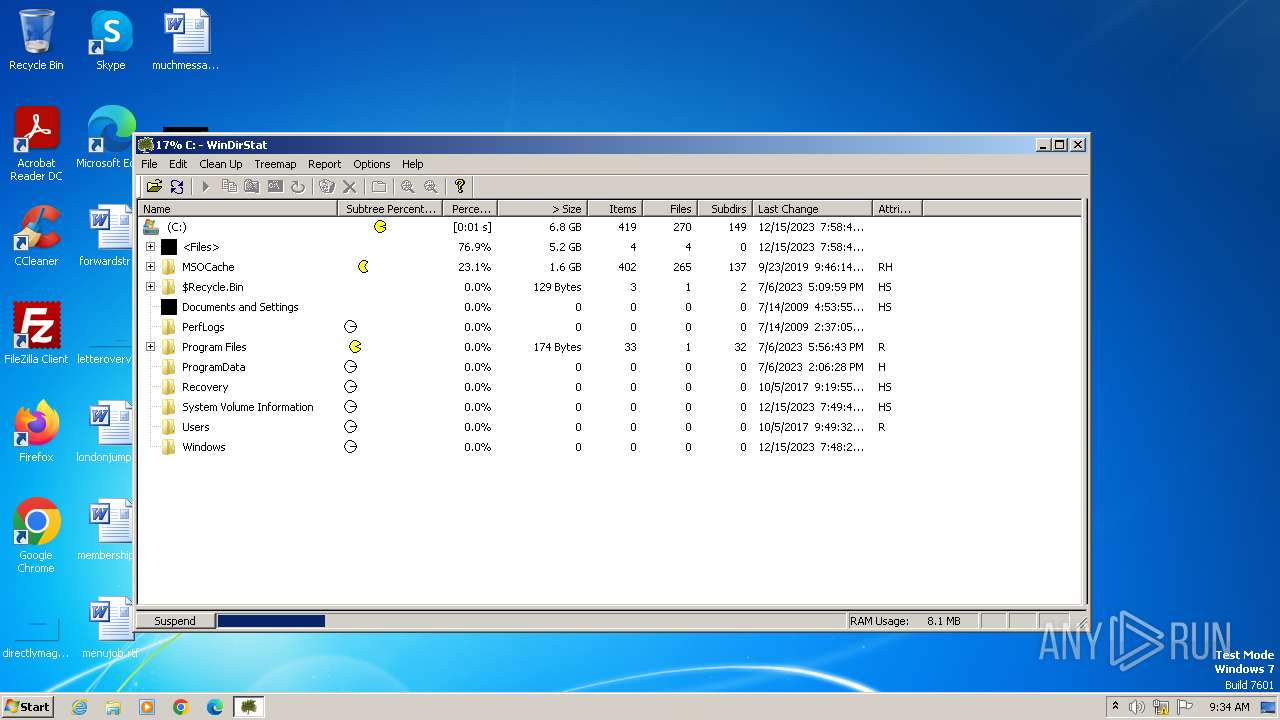The width and height of the screenshot is (1280, 720).
Task: Expand the <Files> tree node
Action: point(150,247)
